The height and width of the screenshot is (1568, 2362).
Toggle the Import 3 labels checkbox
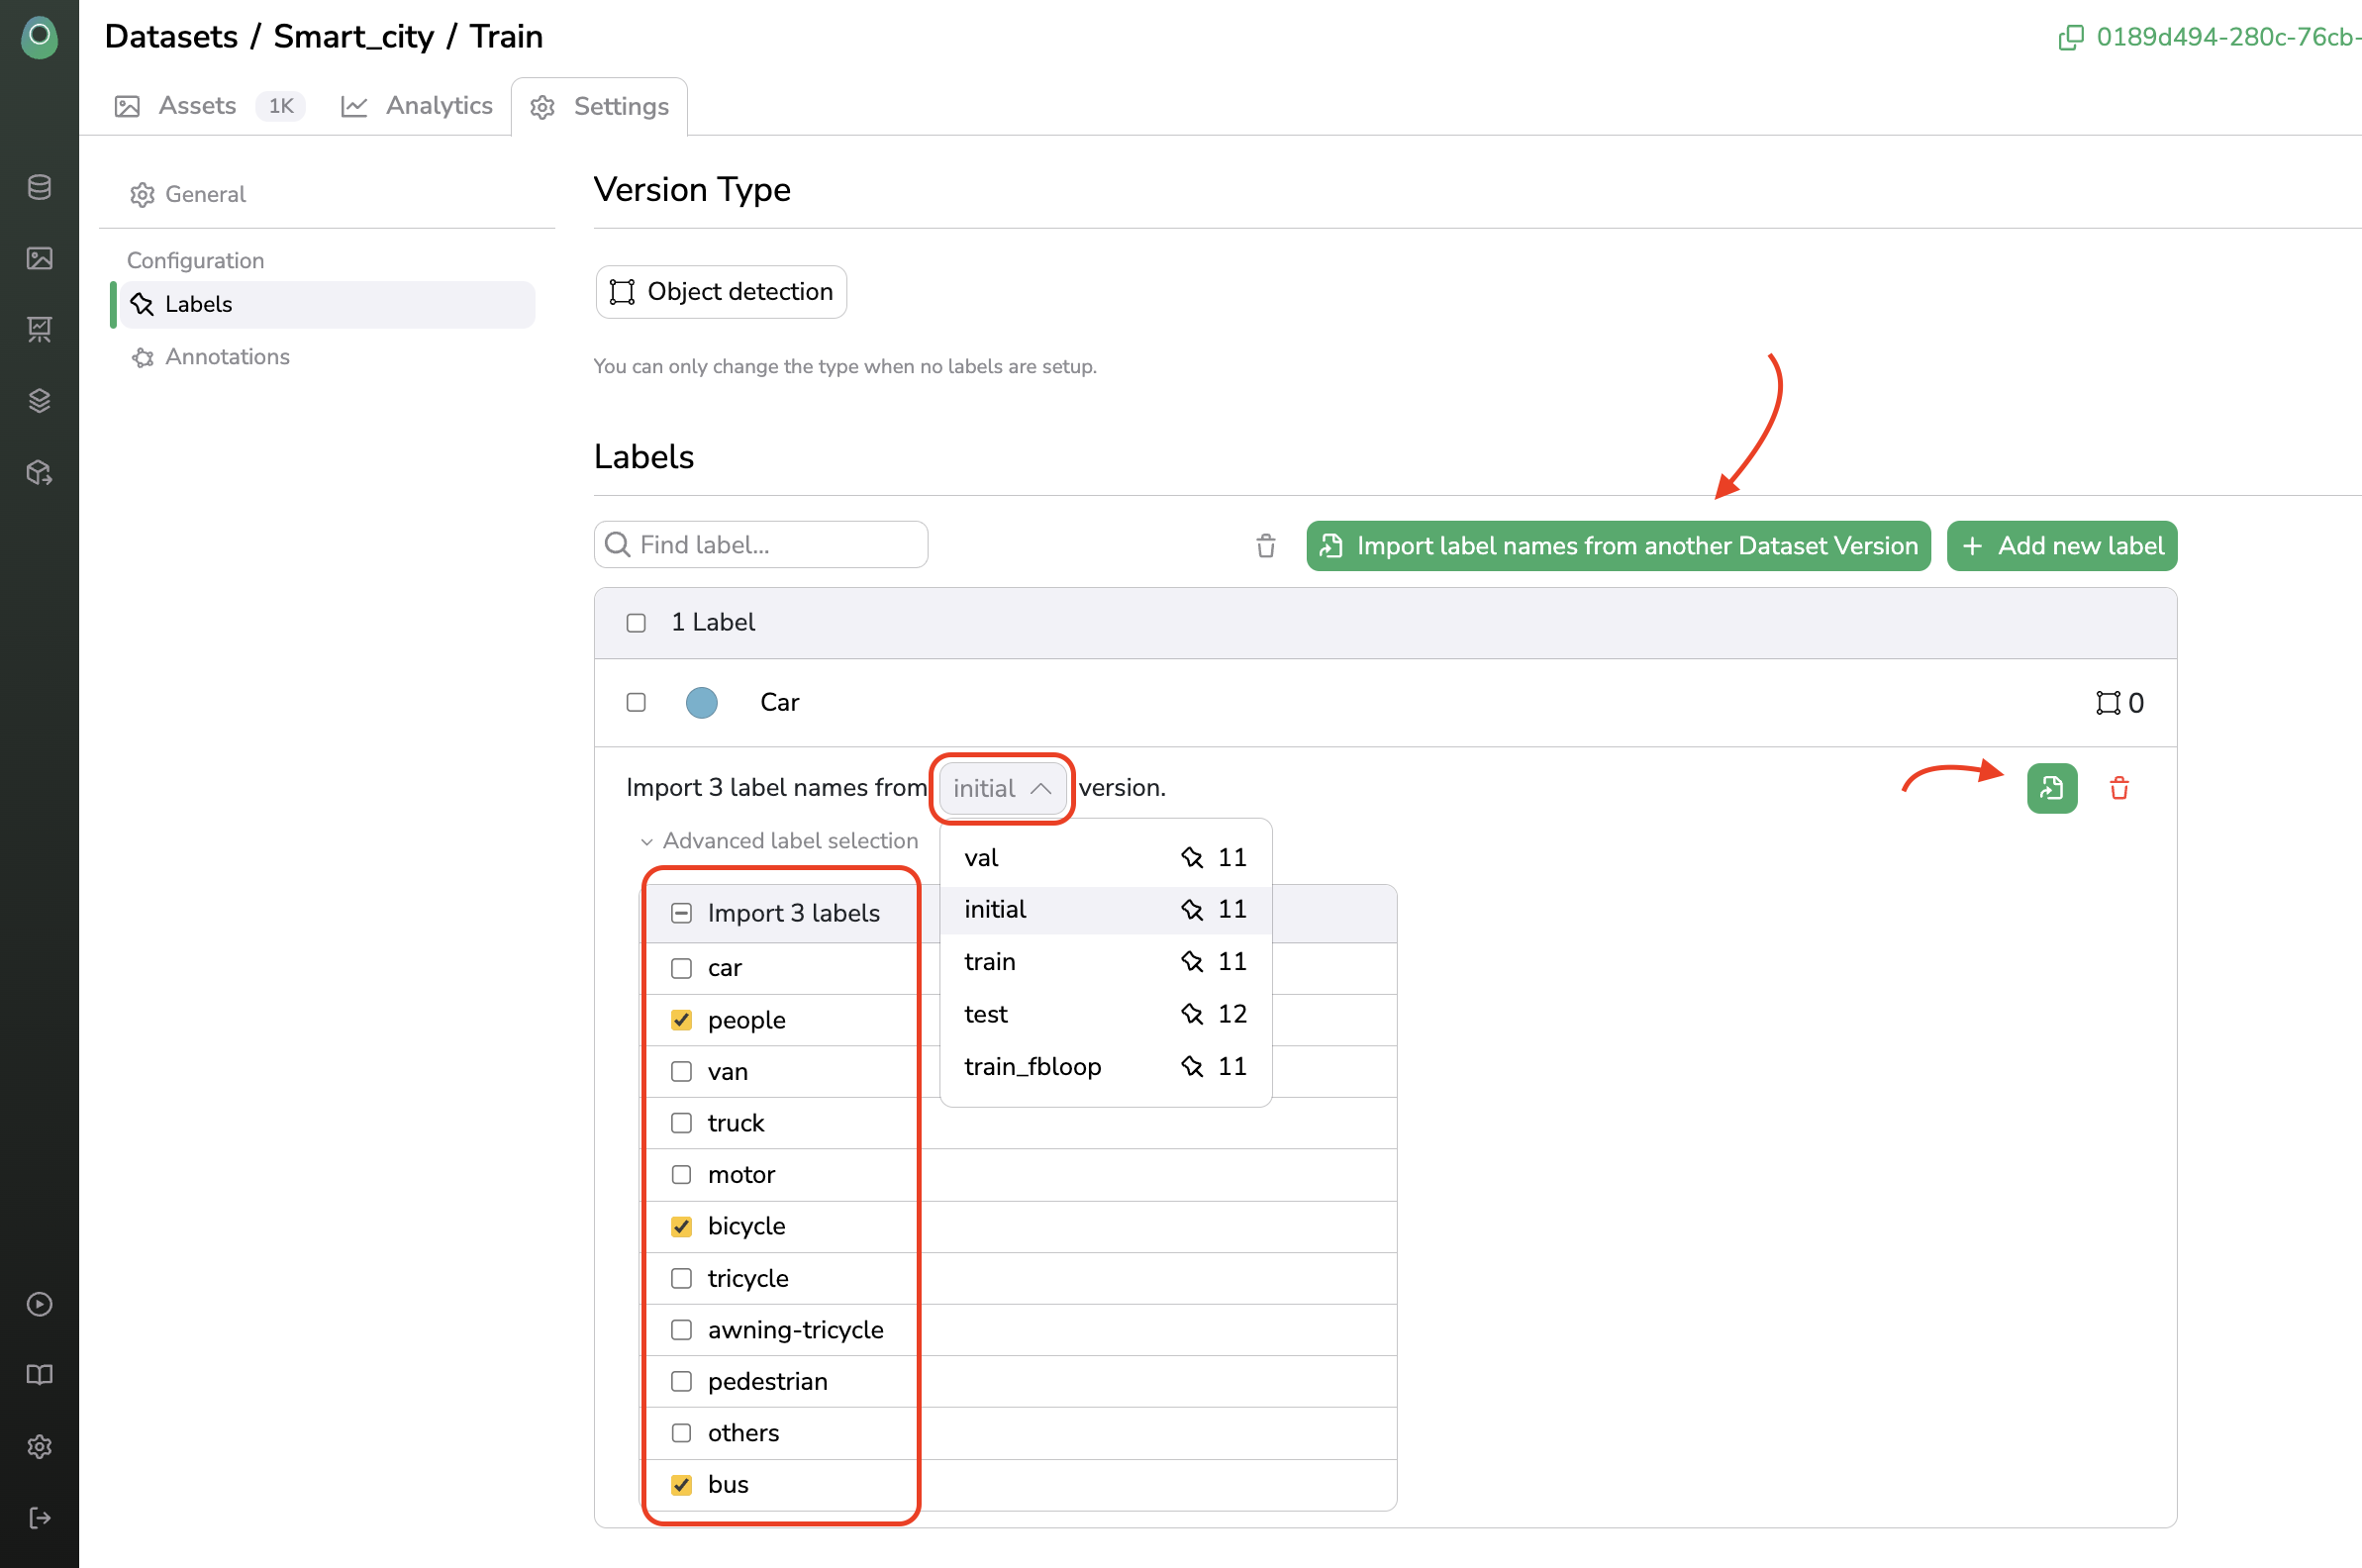point(681,913)
